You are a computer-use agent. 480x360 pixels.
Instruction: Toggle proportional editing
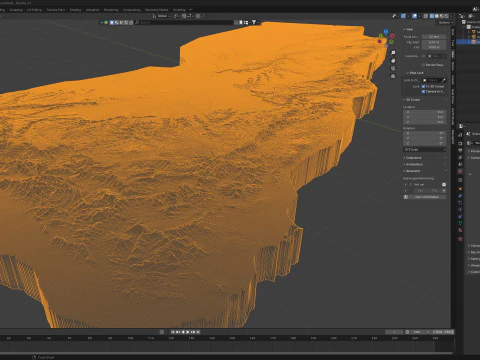click(198, 16)
